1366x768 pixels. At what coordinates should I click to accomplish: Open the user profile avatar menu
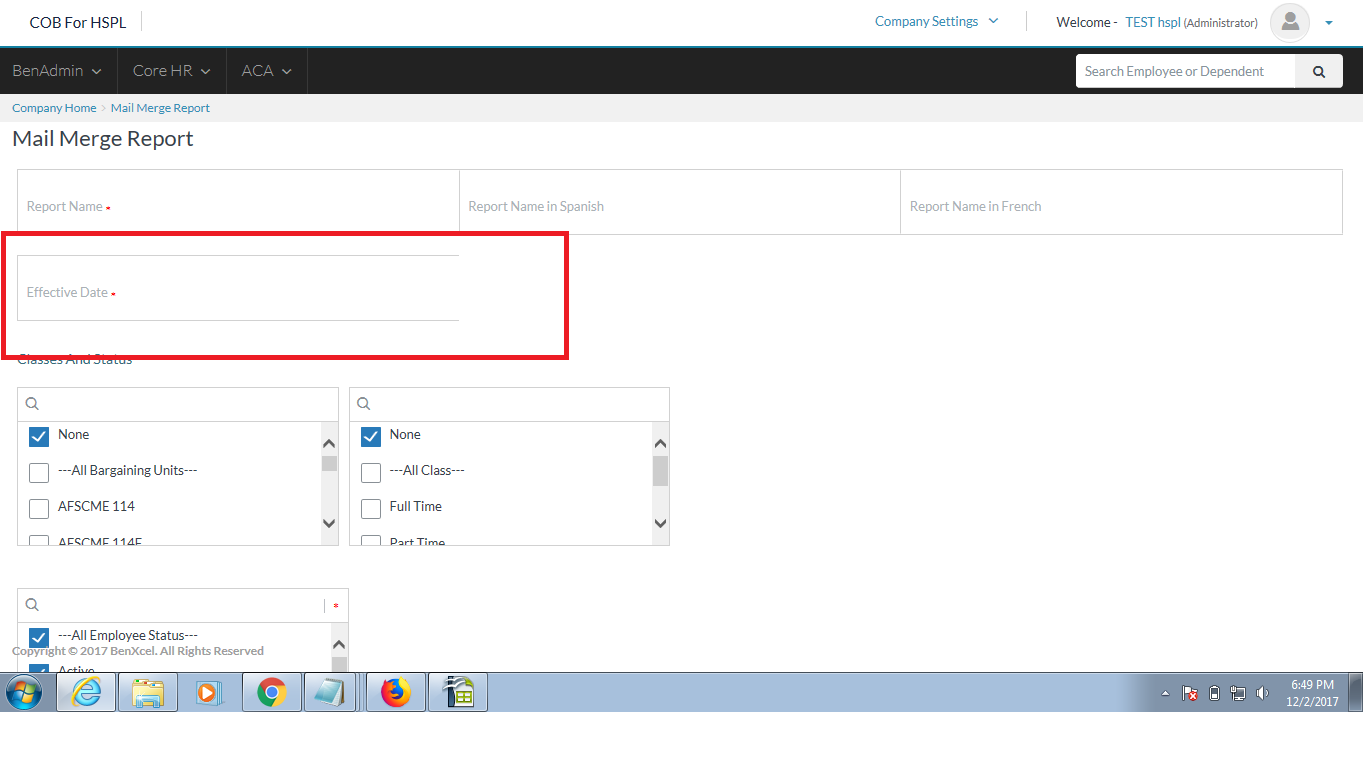(x=1289, y=22)
